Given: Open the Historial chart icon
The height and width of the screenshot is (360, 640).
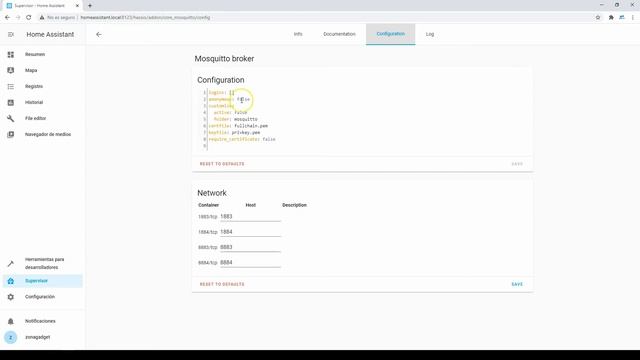Looking at the screenshot, I should click(x=11, y=102).
